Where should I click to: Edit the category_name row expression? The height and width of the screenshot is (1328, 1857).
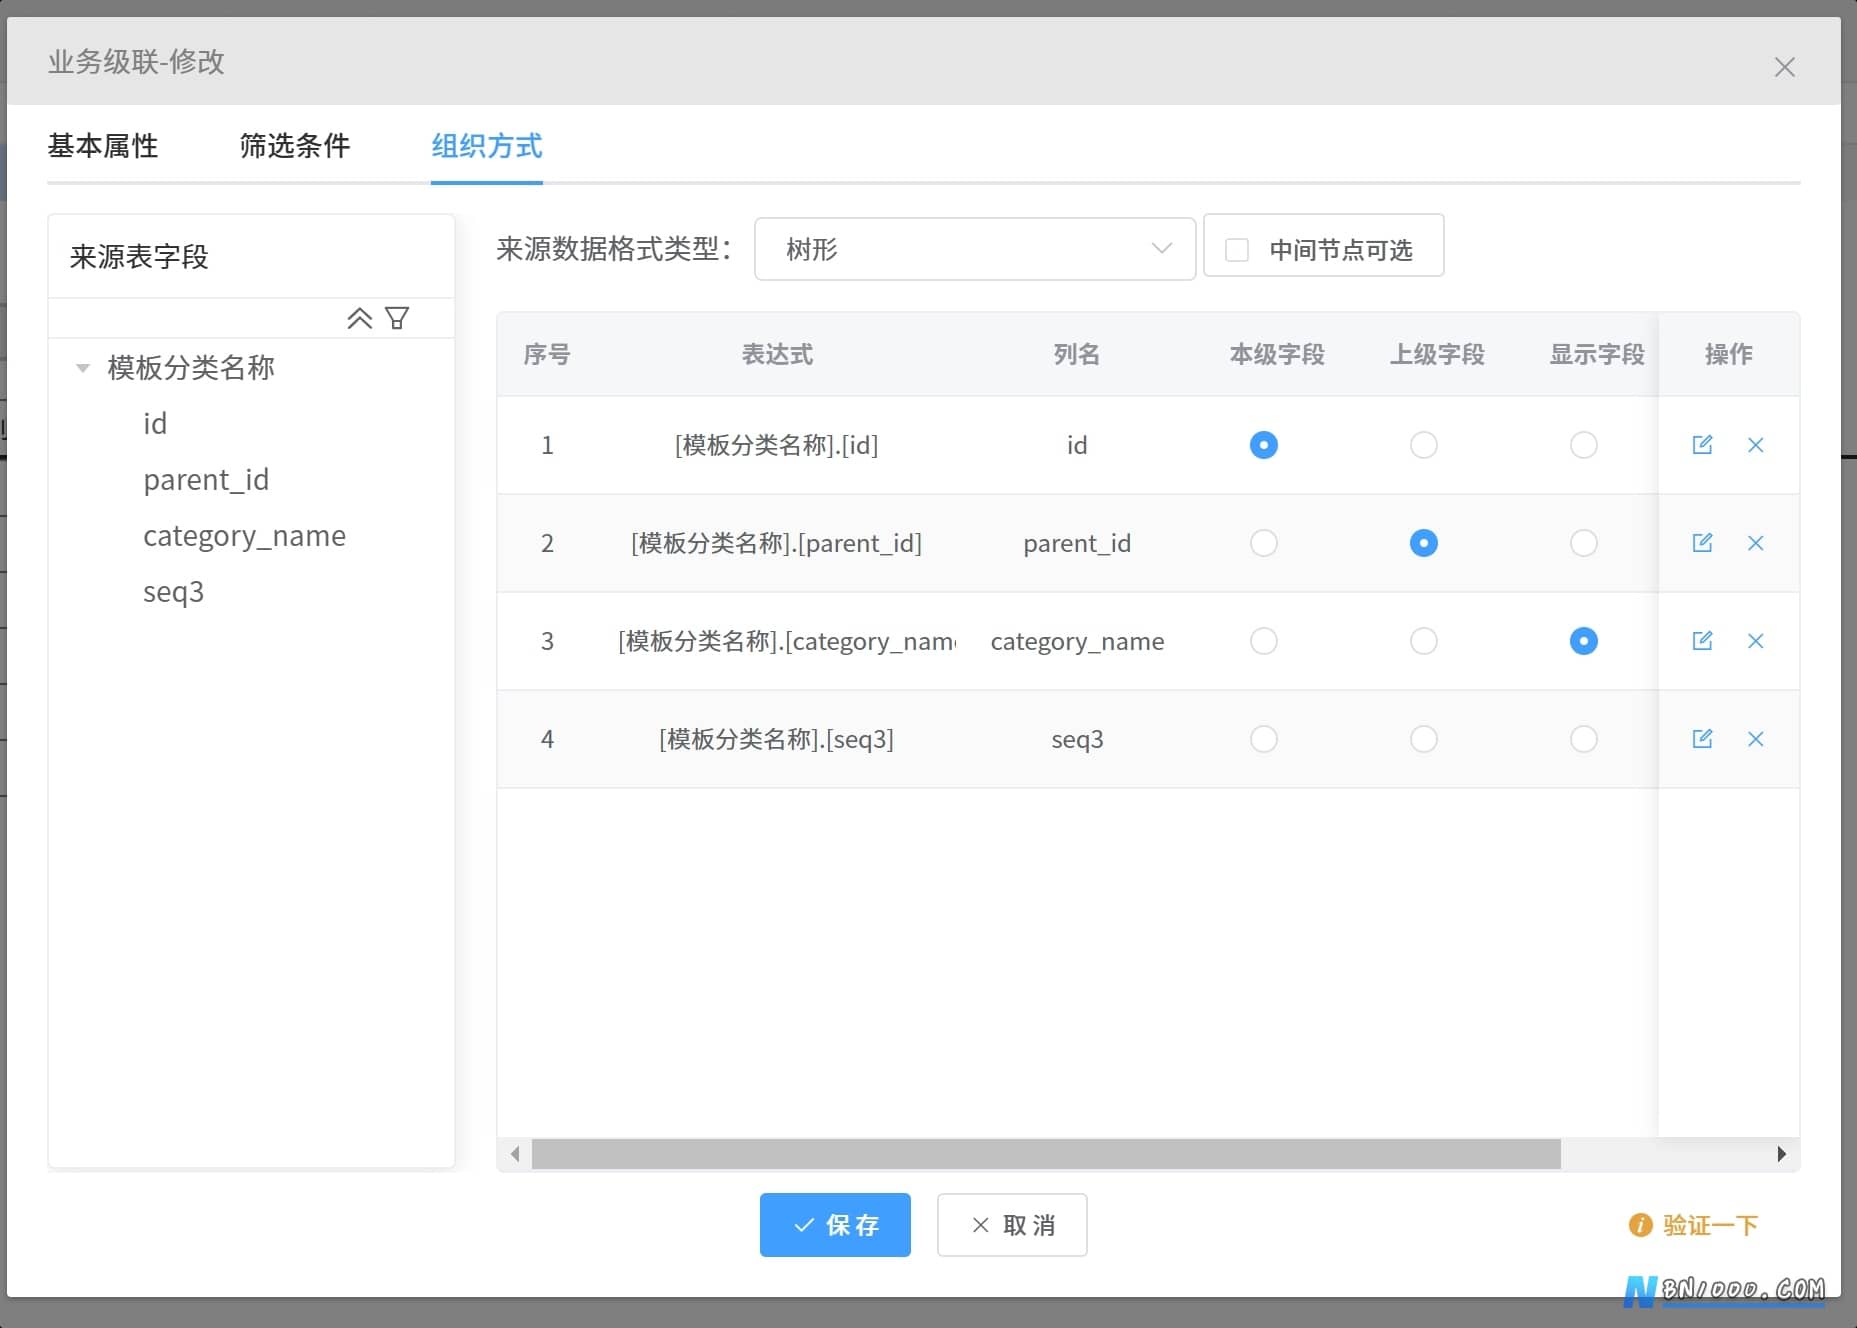pyautogui.click(x=1702, y=641)
